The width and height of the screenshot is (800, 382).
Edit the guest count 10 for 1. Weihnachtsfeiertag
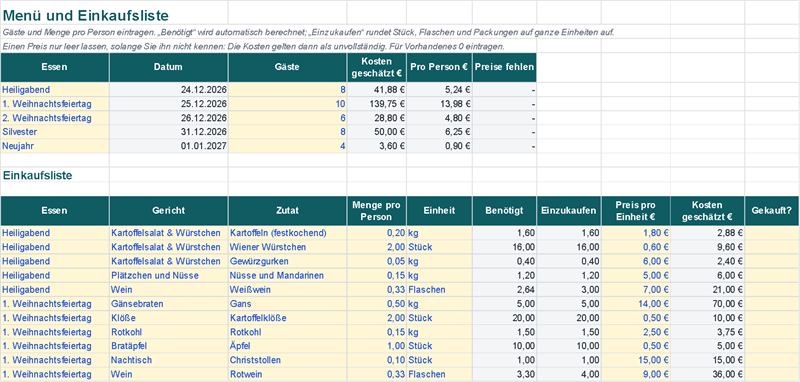[287, 104]
